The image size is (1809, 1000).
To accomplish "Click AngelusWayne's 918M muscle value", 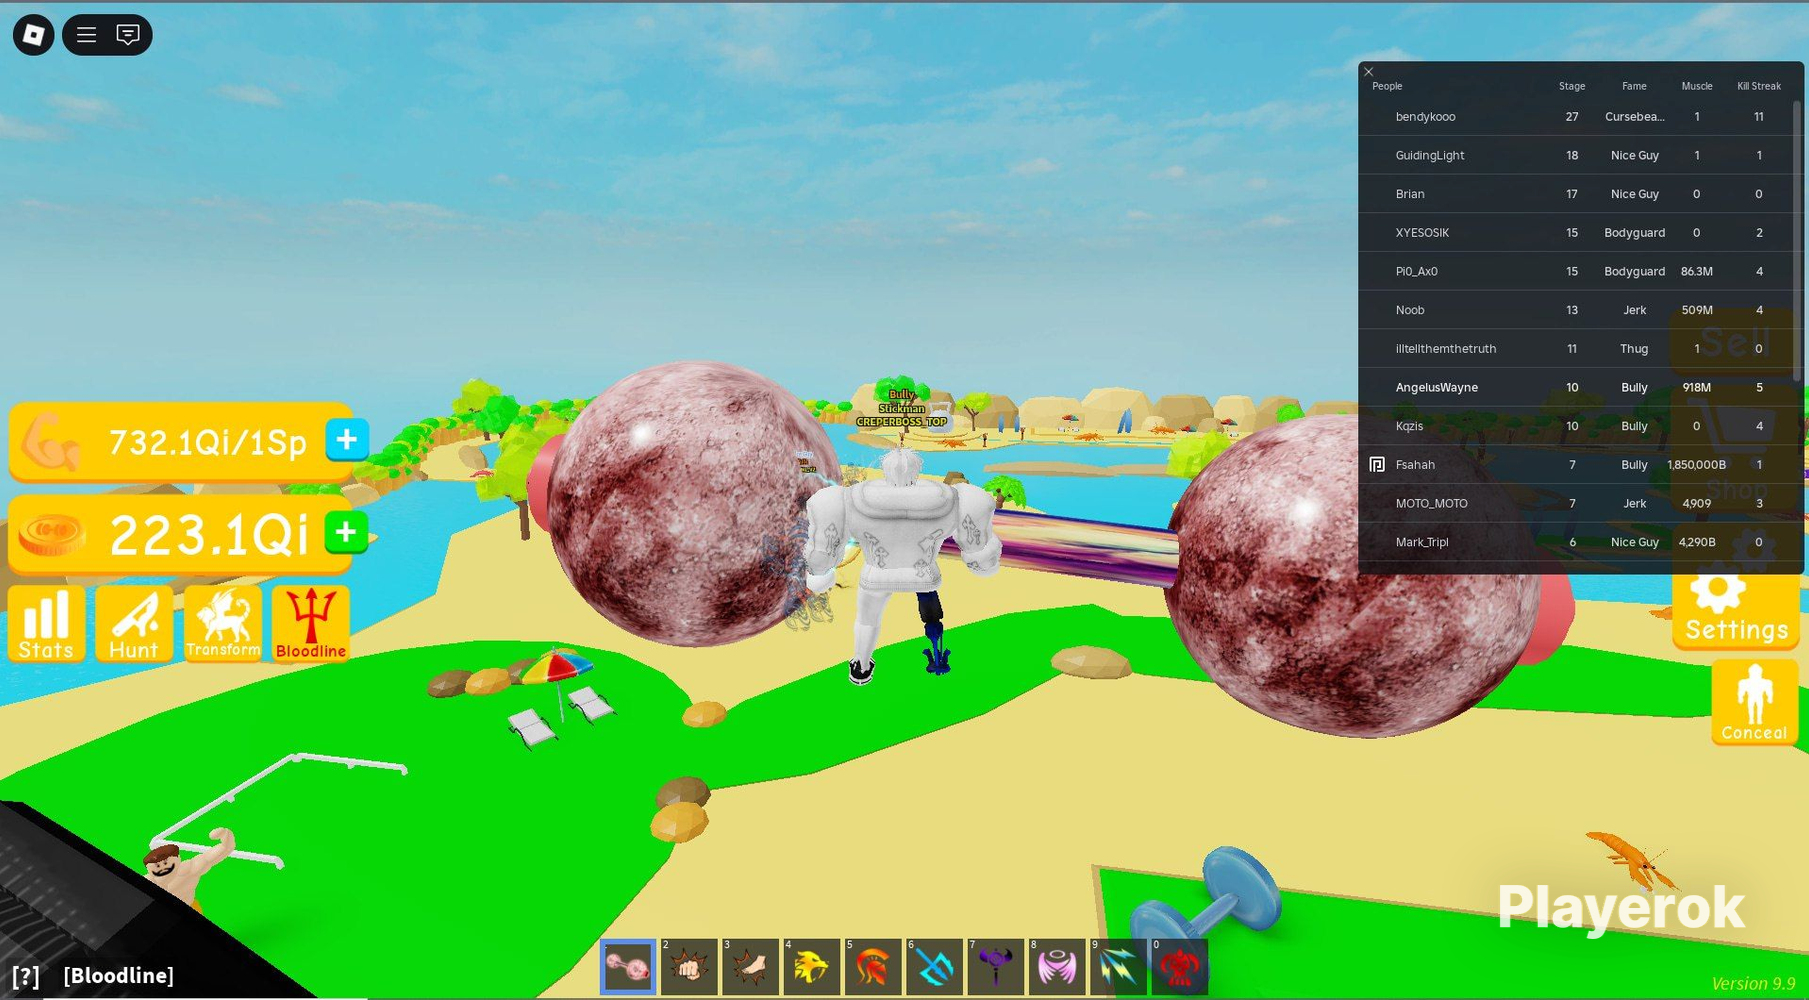I will [1697, 388].
